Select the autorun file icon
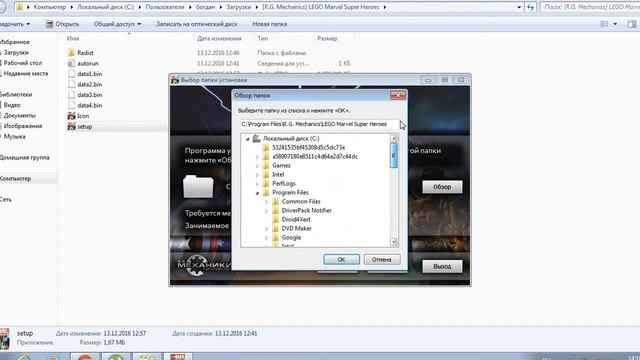This screenshot has height=360, width=640. pyautogui.click(x=71, y=63)
